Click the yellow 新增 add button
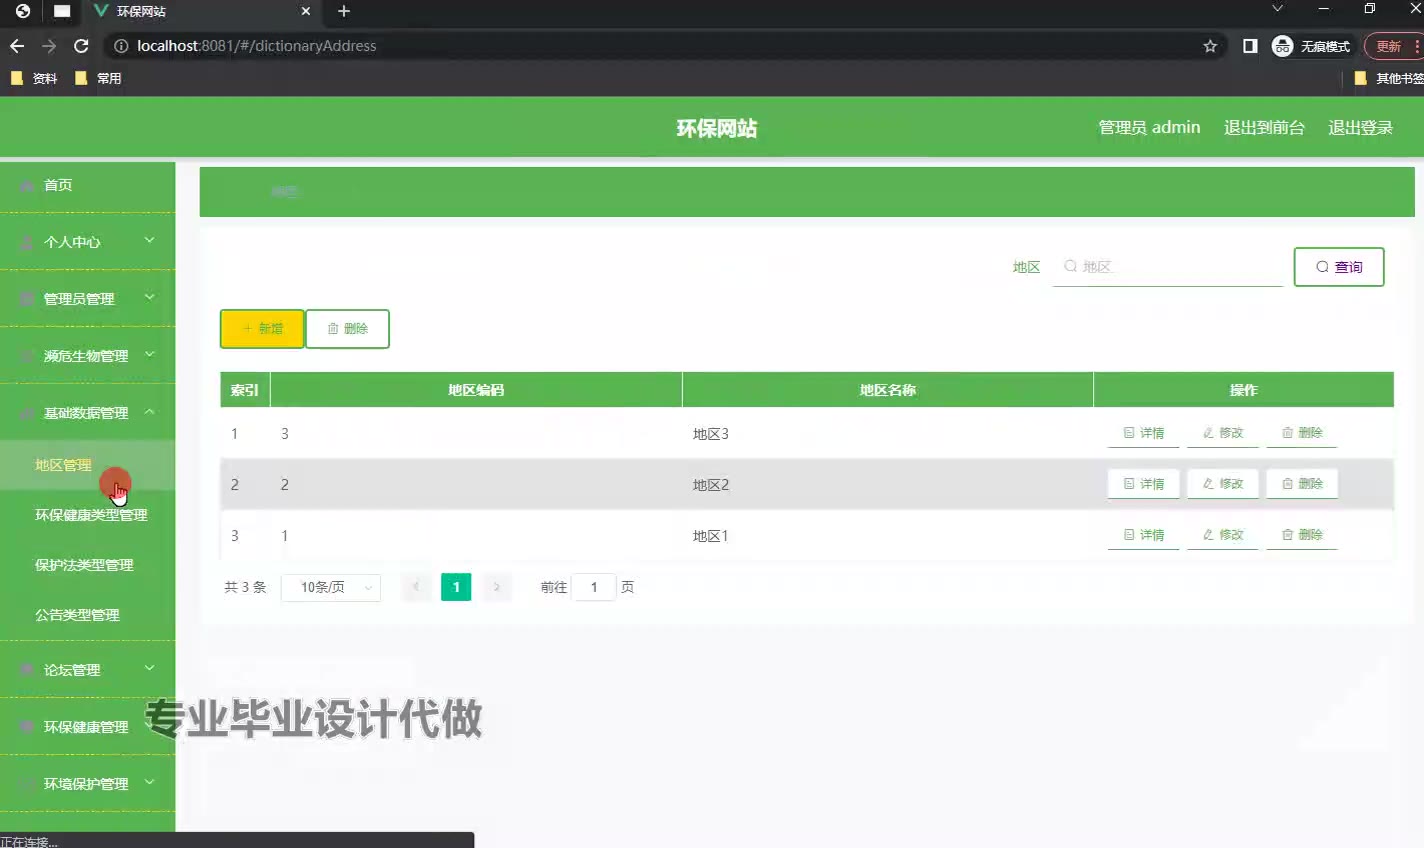Viewport: 1424px width, 848px height. pos(262,329)
